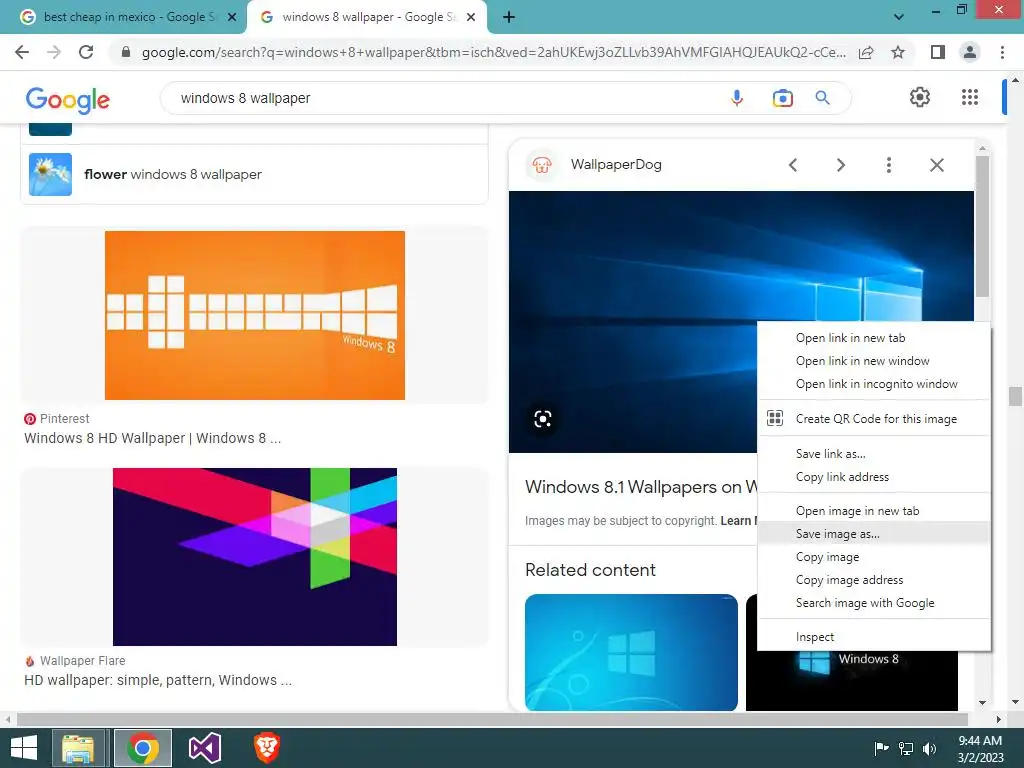Close the 'windows 8 wallpaper' tab
The width and height of the screenshot is (1024, 768).
tap(471, 18)
